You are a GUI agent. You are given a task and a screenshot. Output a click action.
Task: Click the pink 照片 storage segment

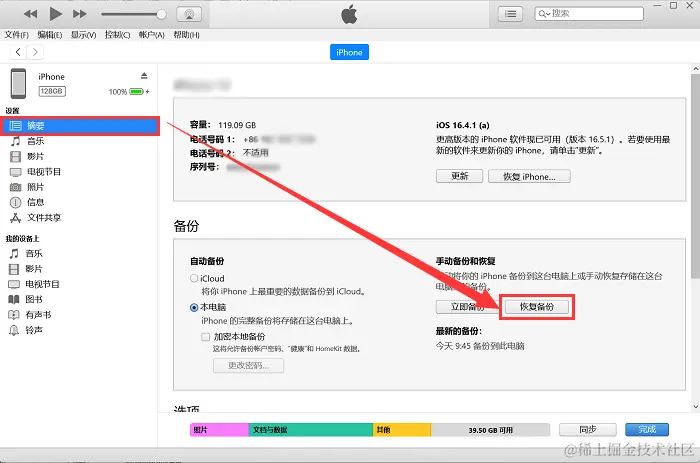pos(219,430)
